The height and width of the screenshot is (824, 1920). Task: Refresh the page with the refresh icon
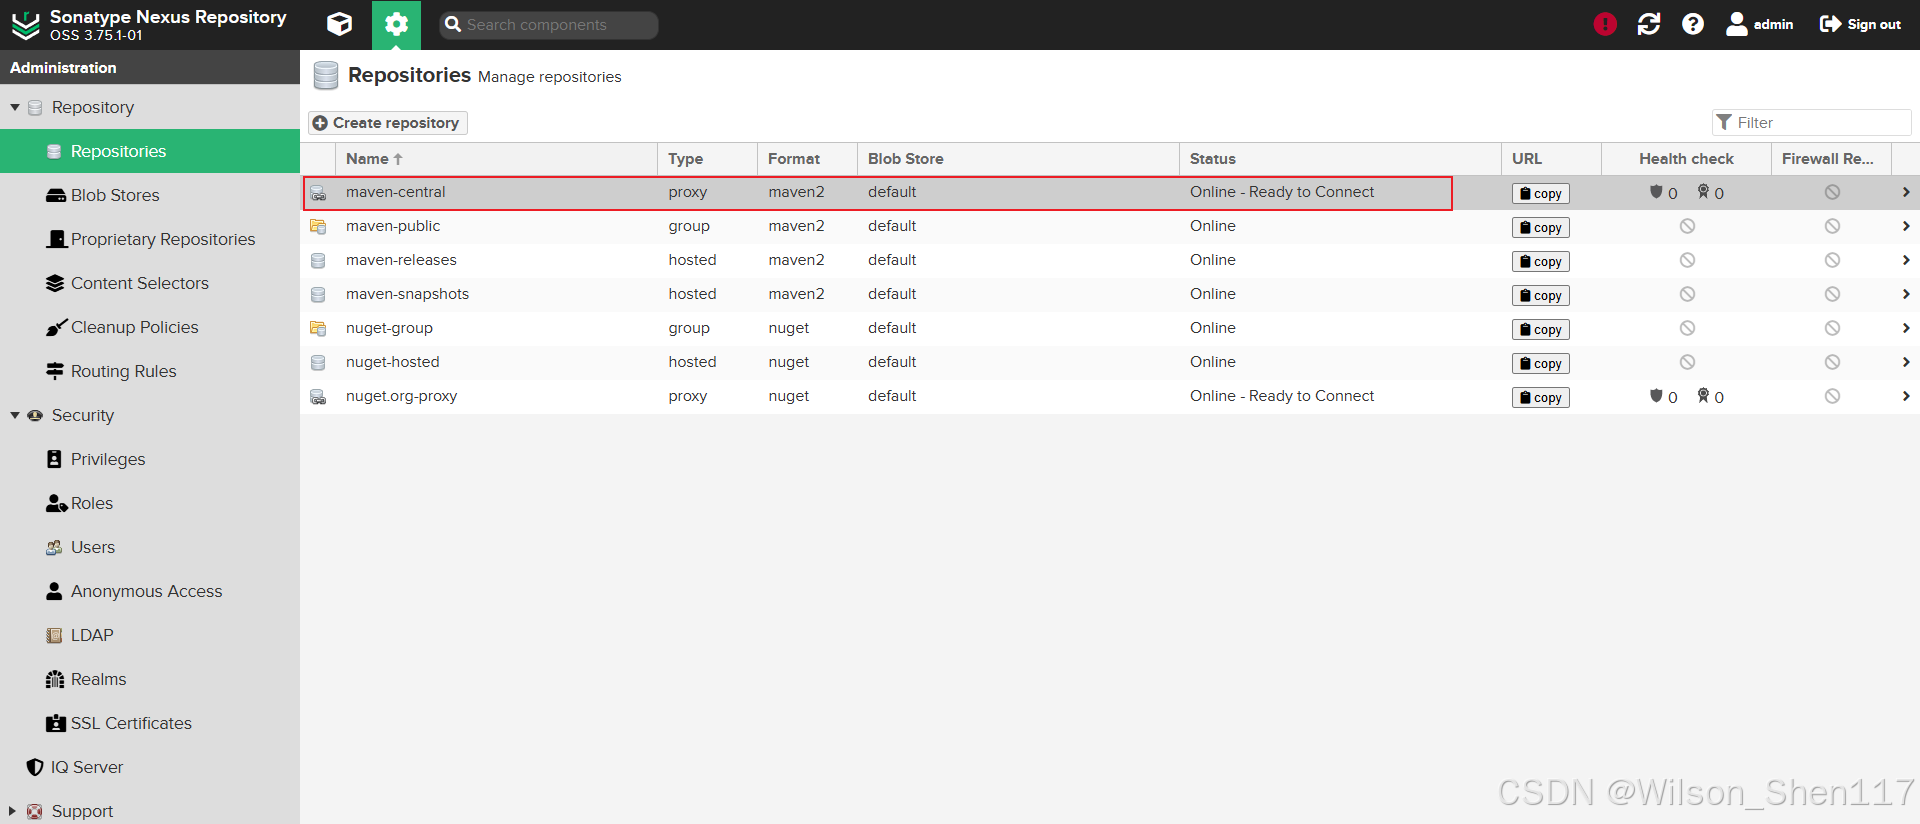point(1649,24)
